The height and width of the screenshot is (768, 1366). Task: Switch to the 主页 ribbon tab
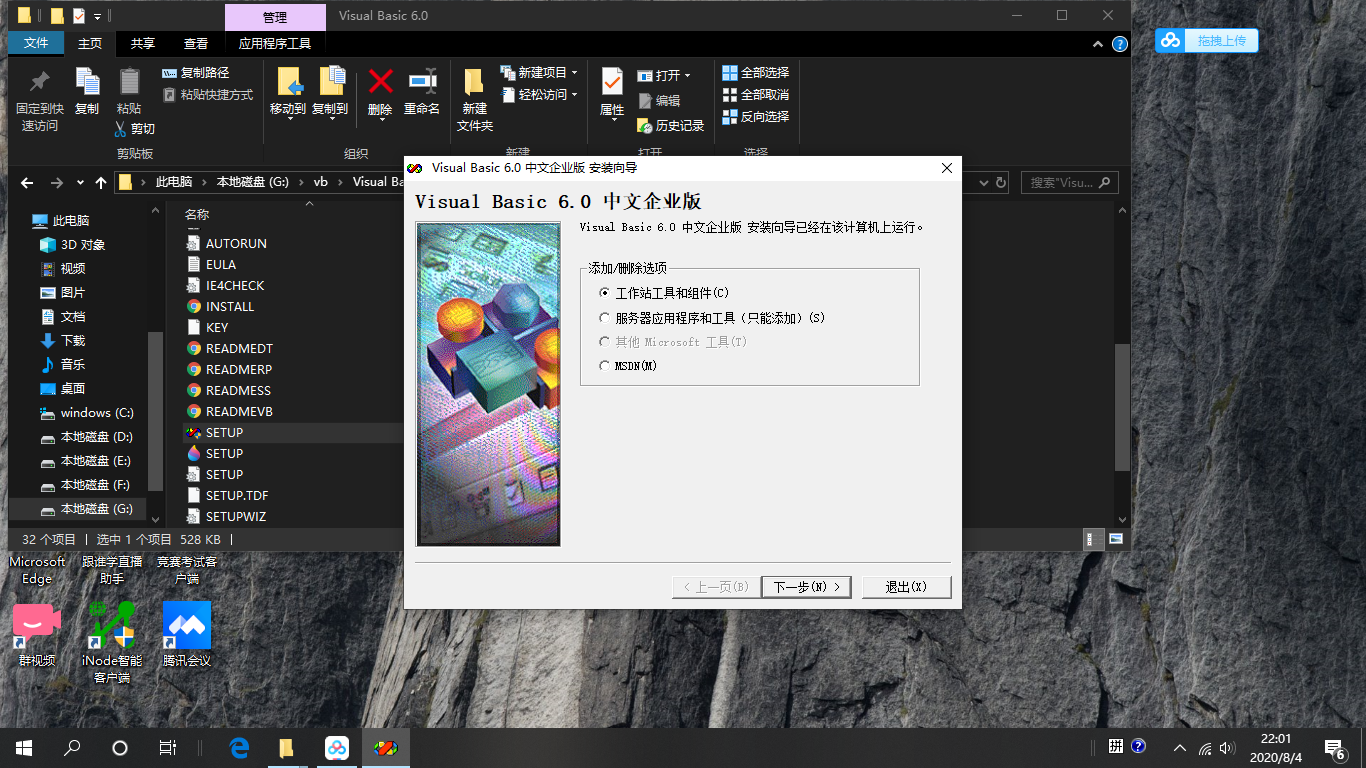(90, 43)
